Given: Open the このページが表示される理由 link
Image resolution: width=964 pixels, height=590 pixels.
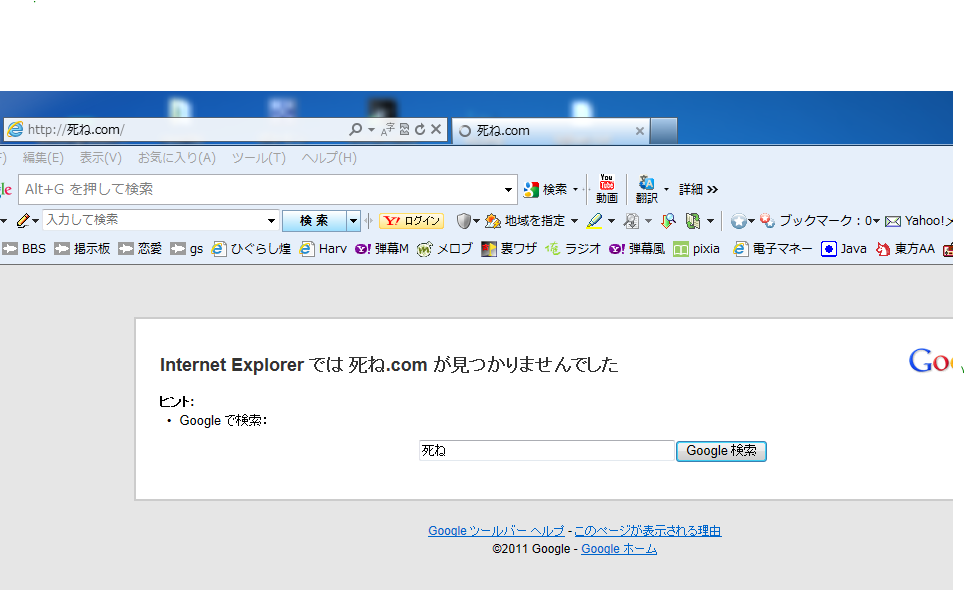Looking at the screenshot, I should click(648, 531).
